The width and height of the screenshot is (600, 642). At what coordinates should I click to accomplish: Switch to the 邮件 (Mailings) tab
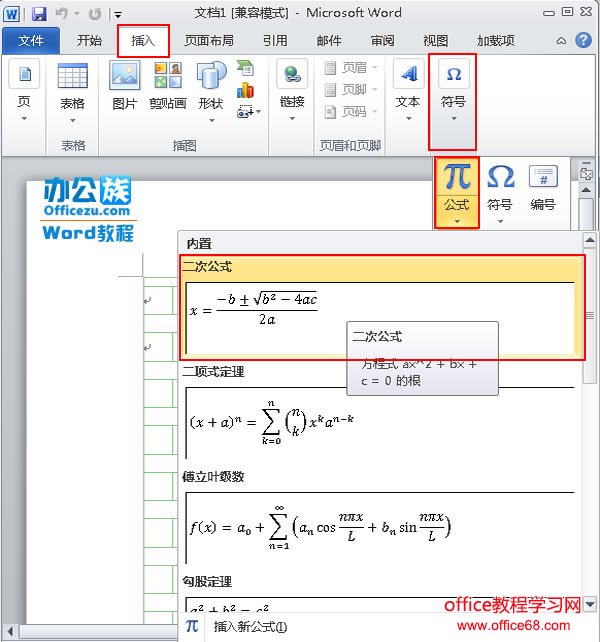pyautogui.click(x=329, y=41)
